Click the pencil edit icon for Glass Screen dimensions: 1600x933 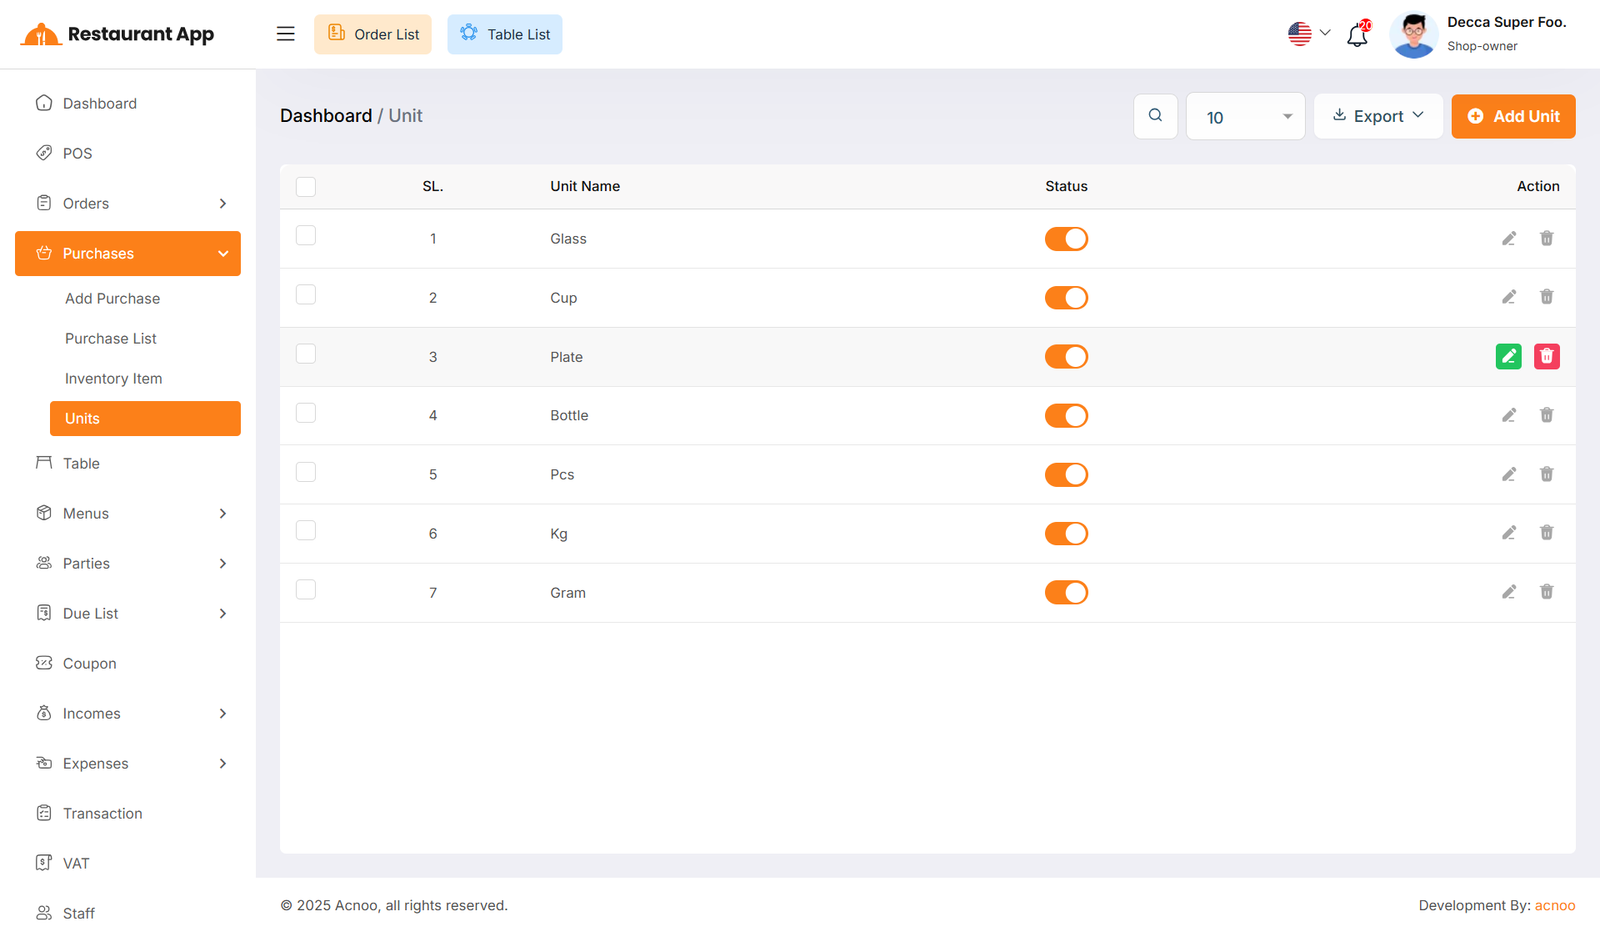[1508, 238]
